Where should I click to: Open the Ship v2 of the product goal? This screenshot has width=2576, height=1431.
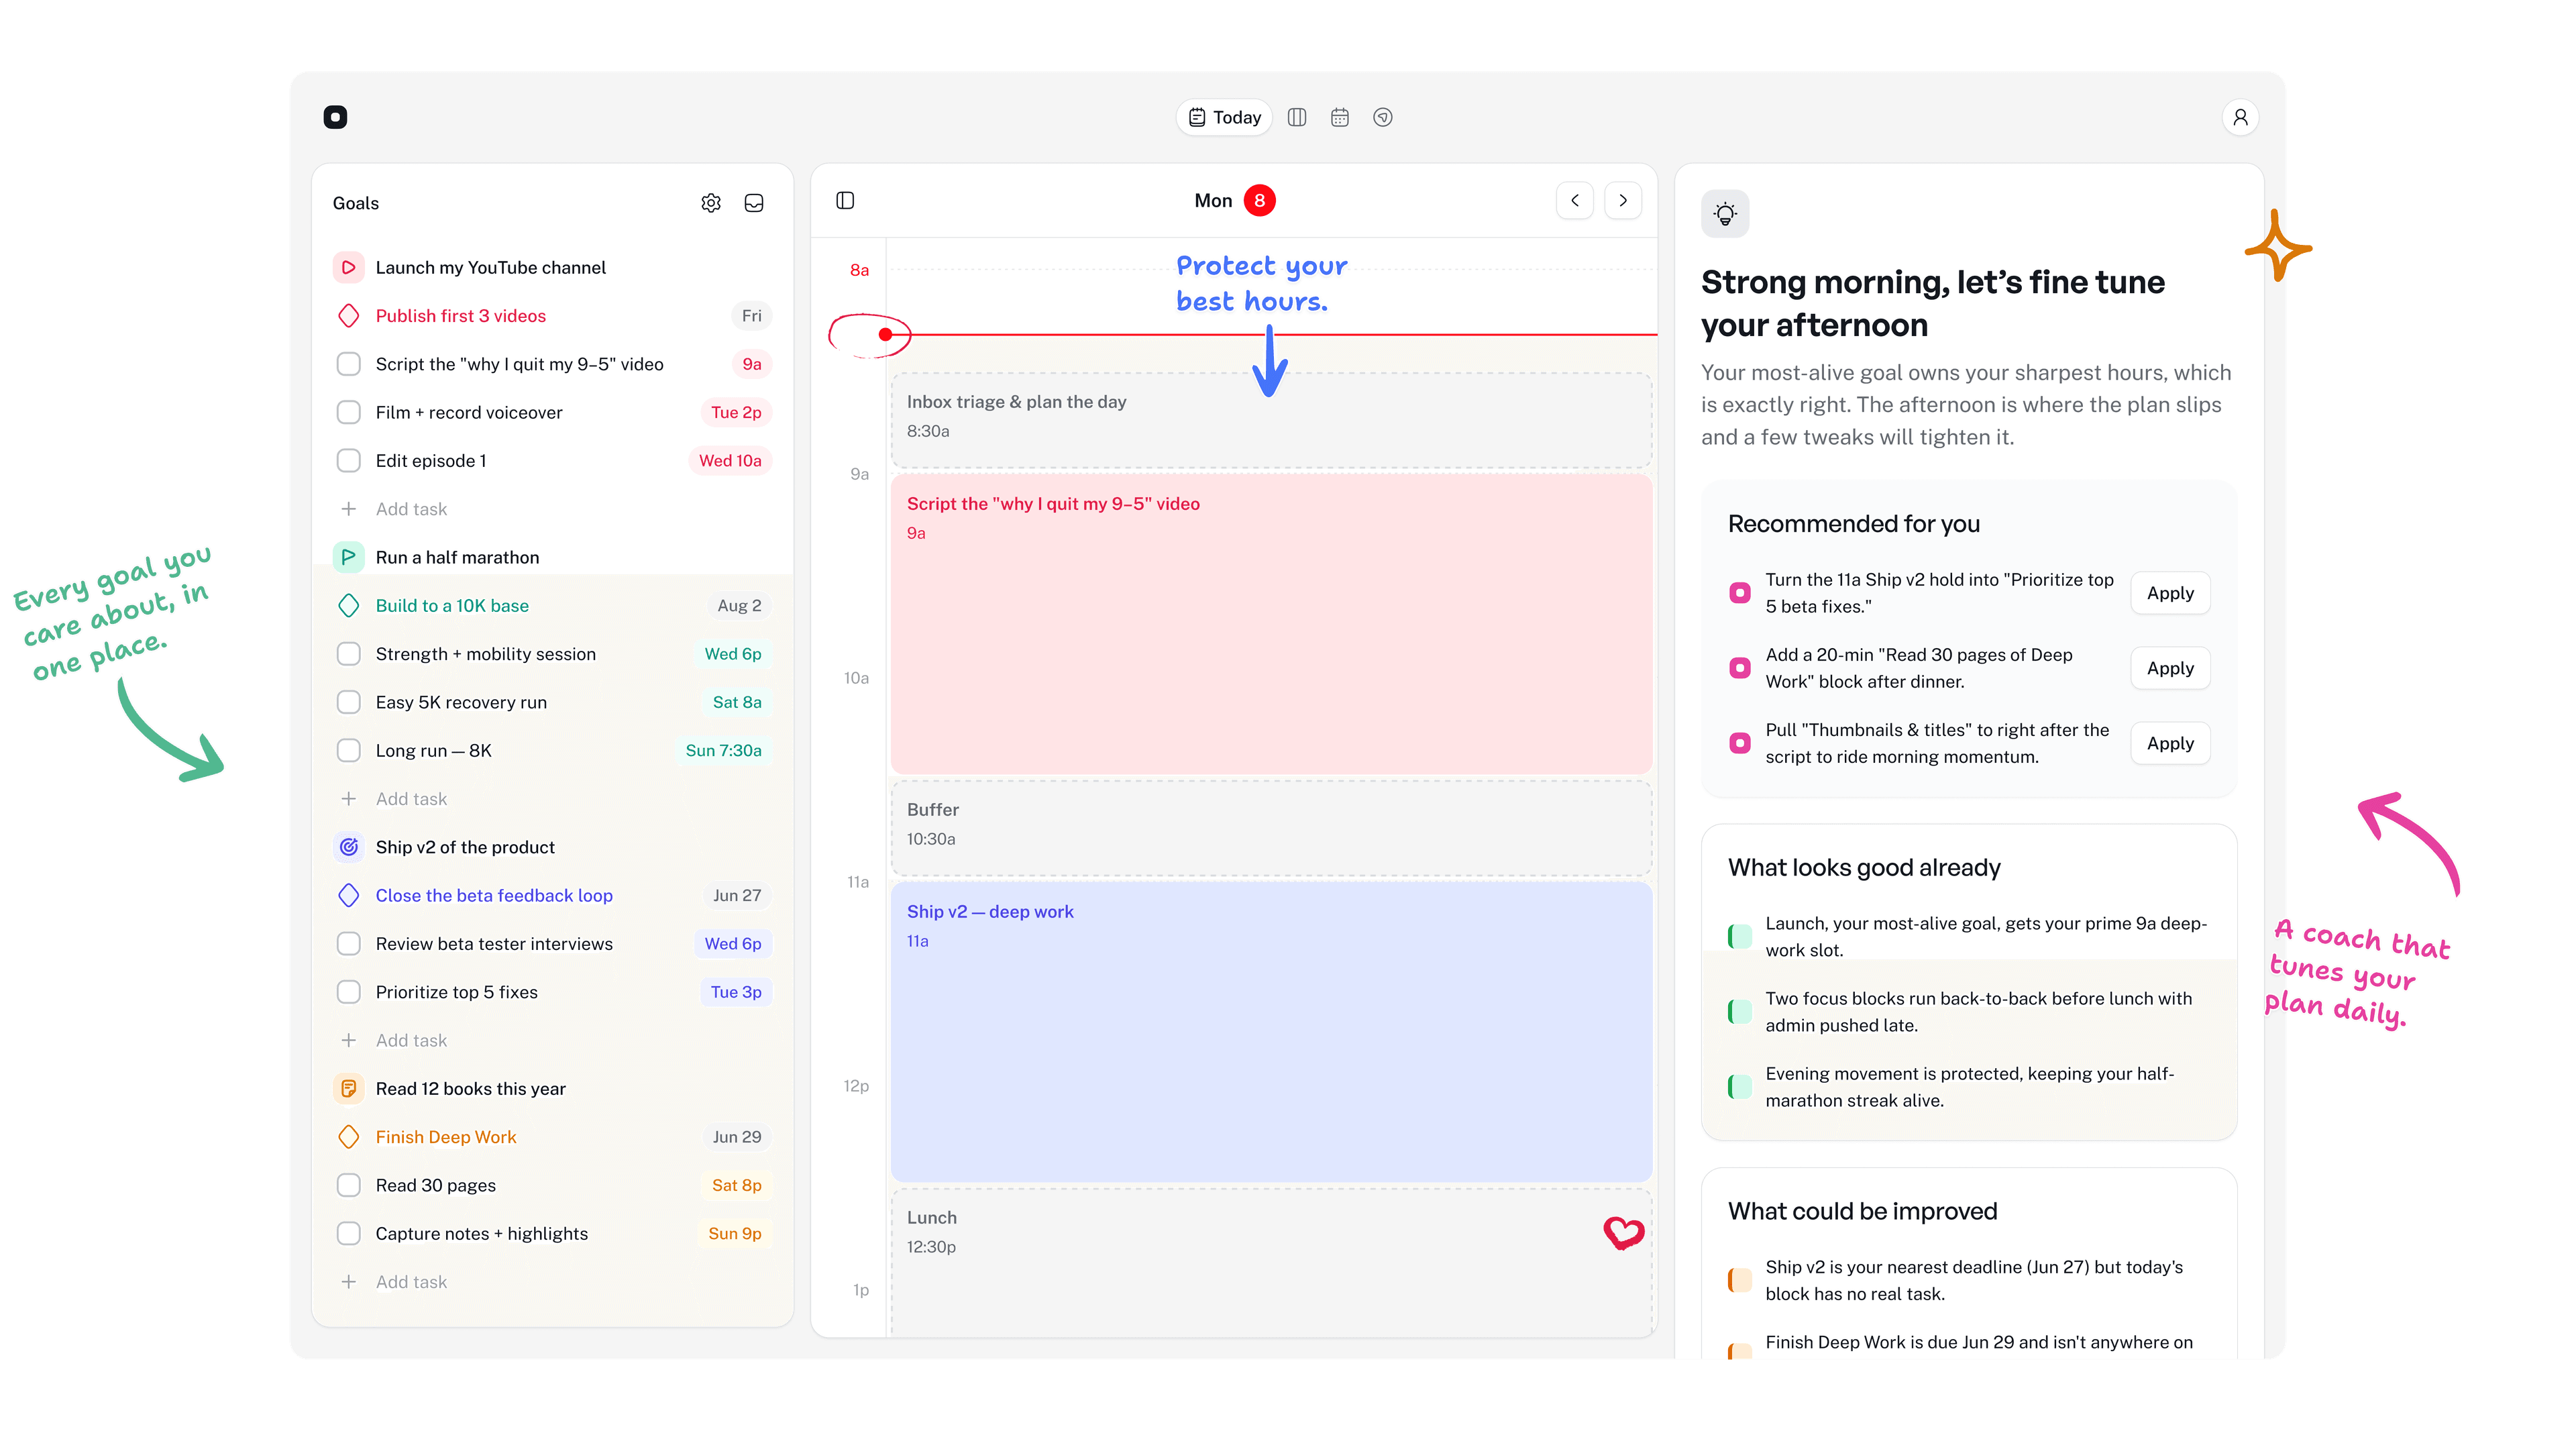click(x=465, y=847)
